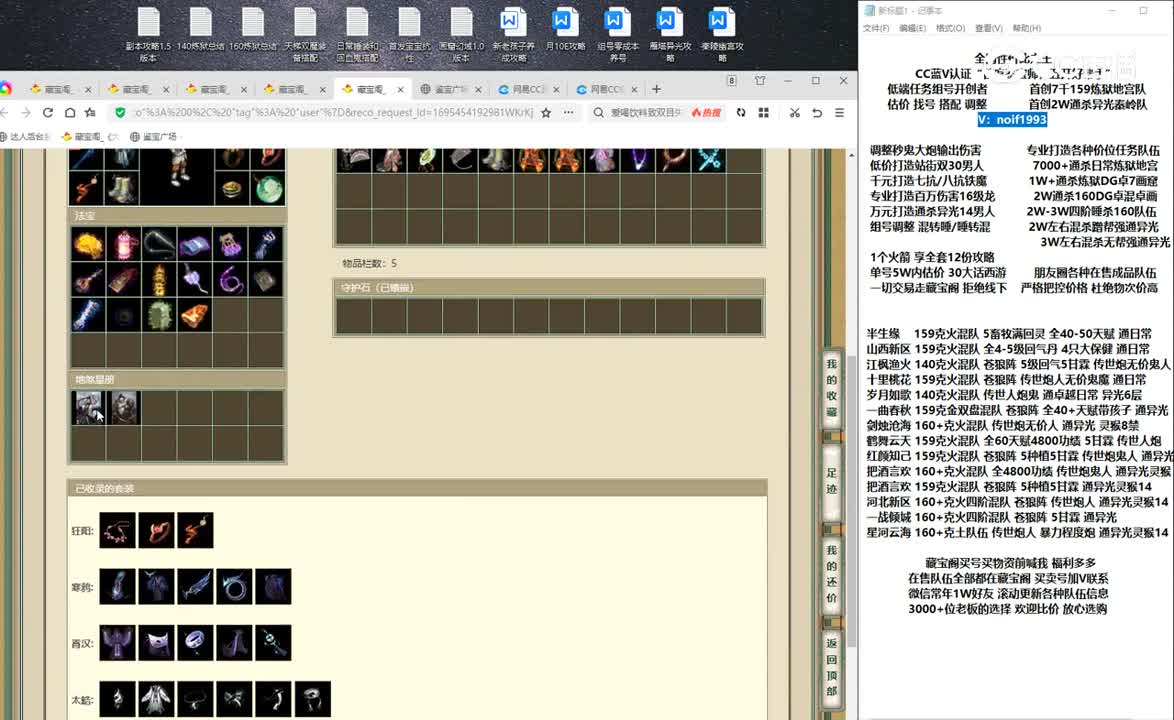
Task: Close the active 藏宝阁 tab
Action: click(x=401, y=89)
